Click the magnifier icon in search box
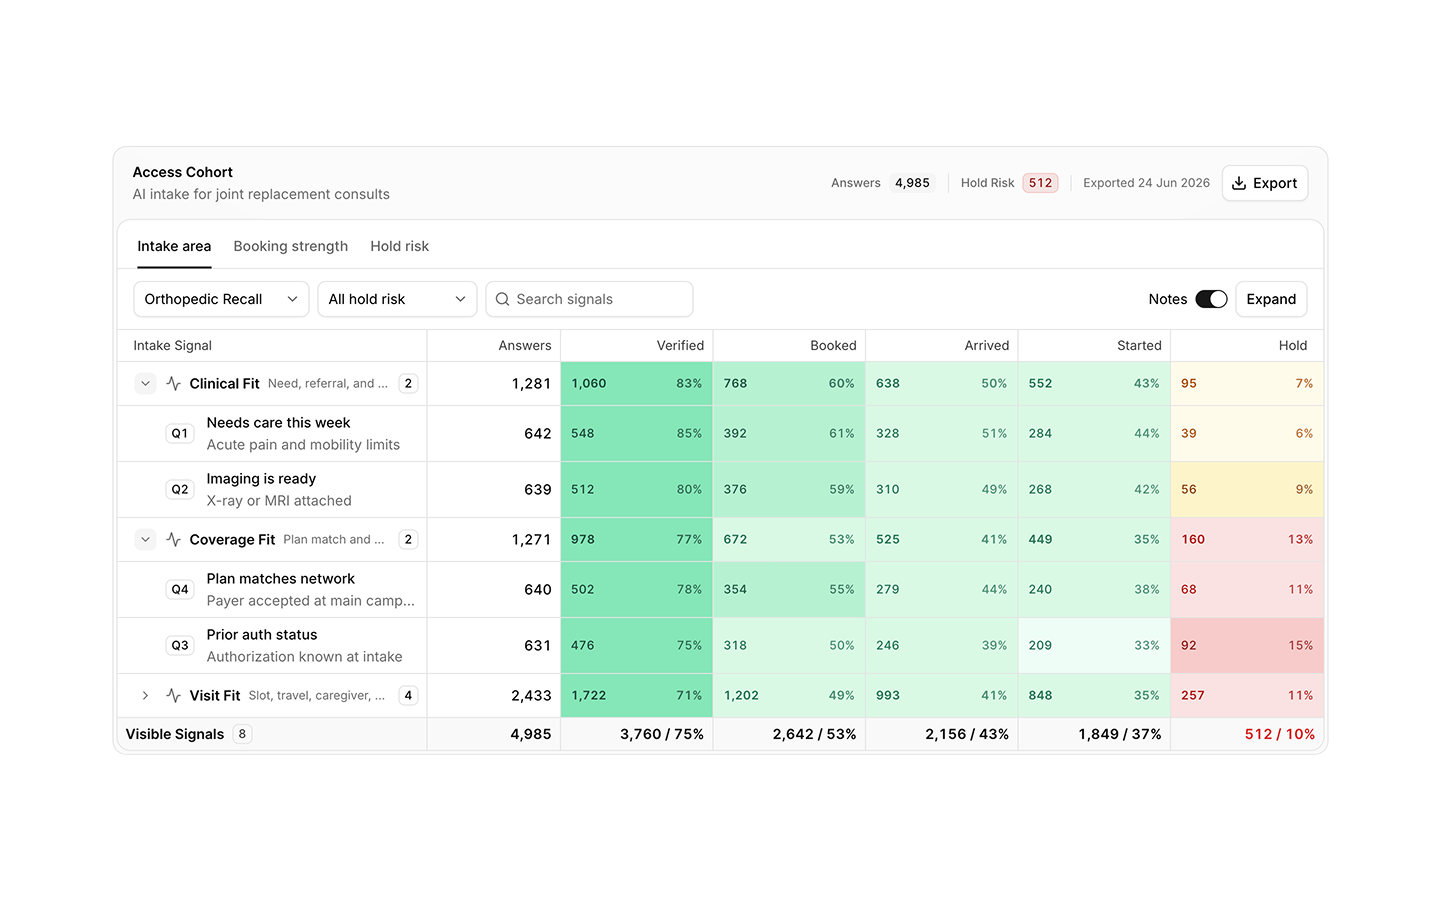Screen dimensions: 1440x900 [x=503, y=299]
